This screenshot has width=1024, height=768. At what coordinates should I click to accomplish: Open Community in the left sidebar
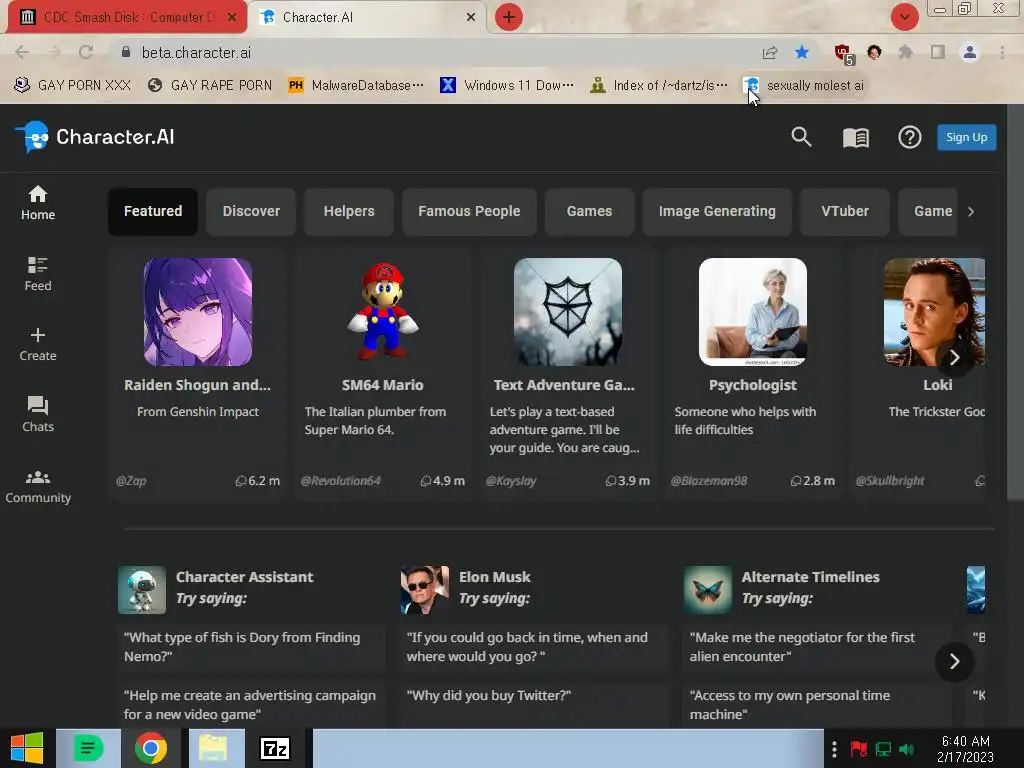[x=38, y=487]
